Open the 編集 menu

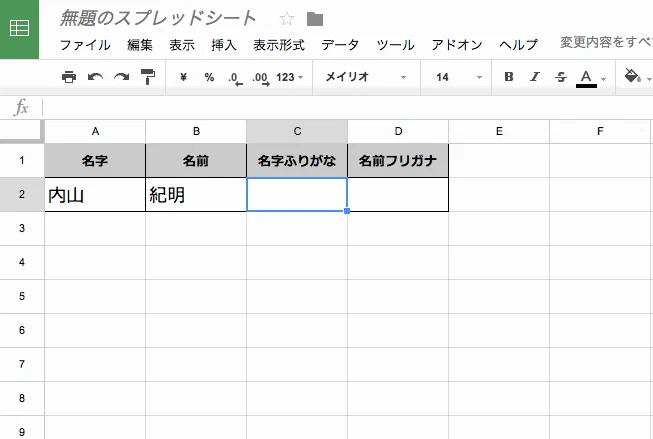pos(140,45)
